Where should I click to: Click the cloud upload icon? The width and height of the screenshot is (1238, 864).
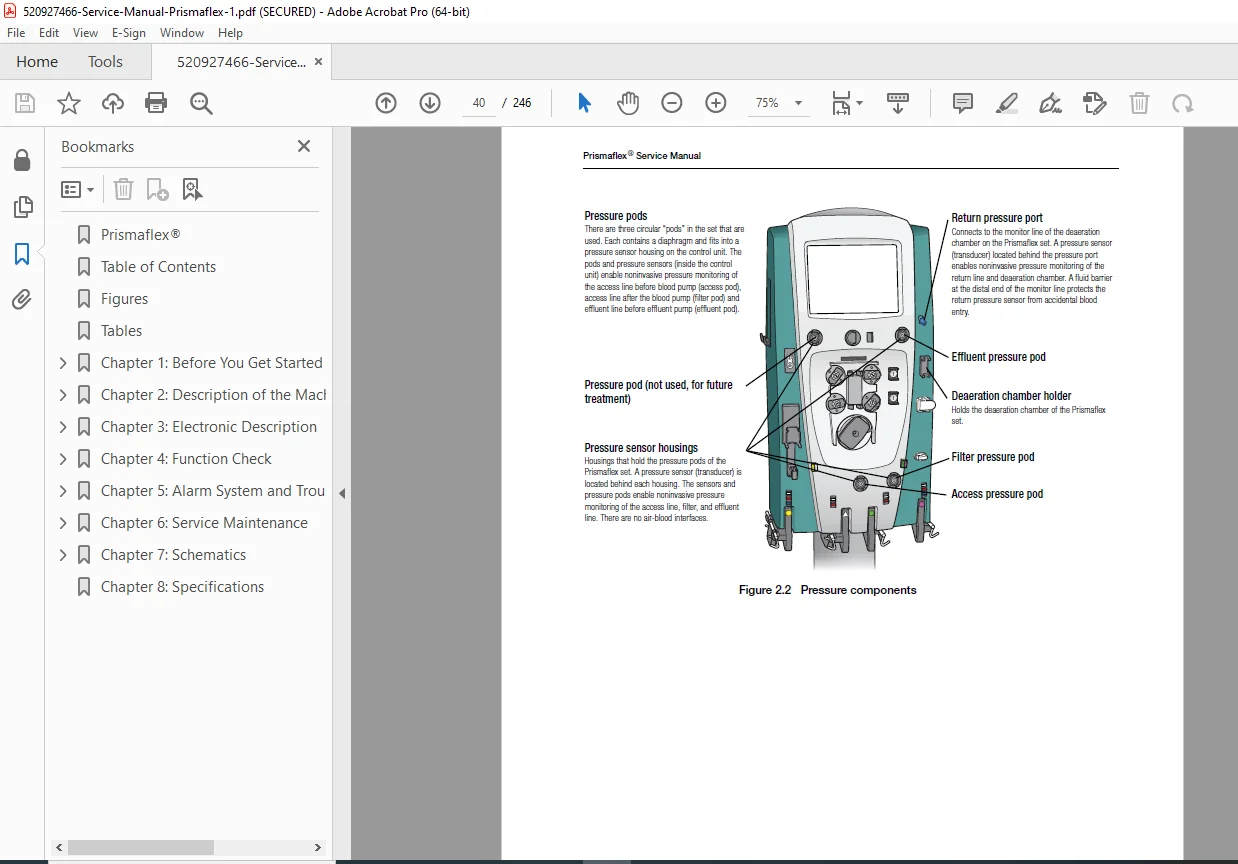[x=113, y=103]
